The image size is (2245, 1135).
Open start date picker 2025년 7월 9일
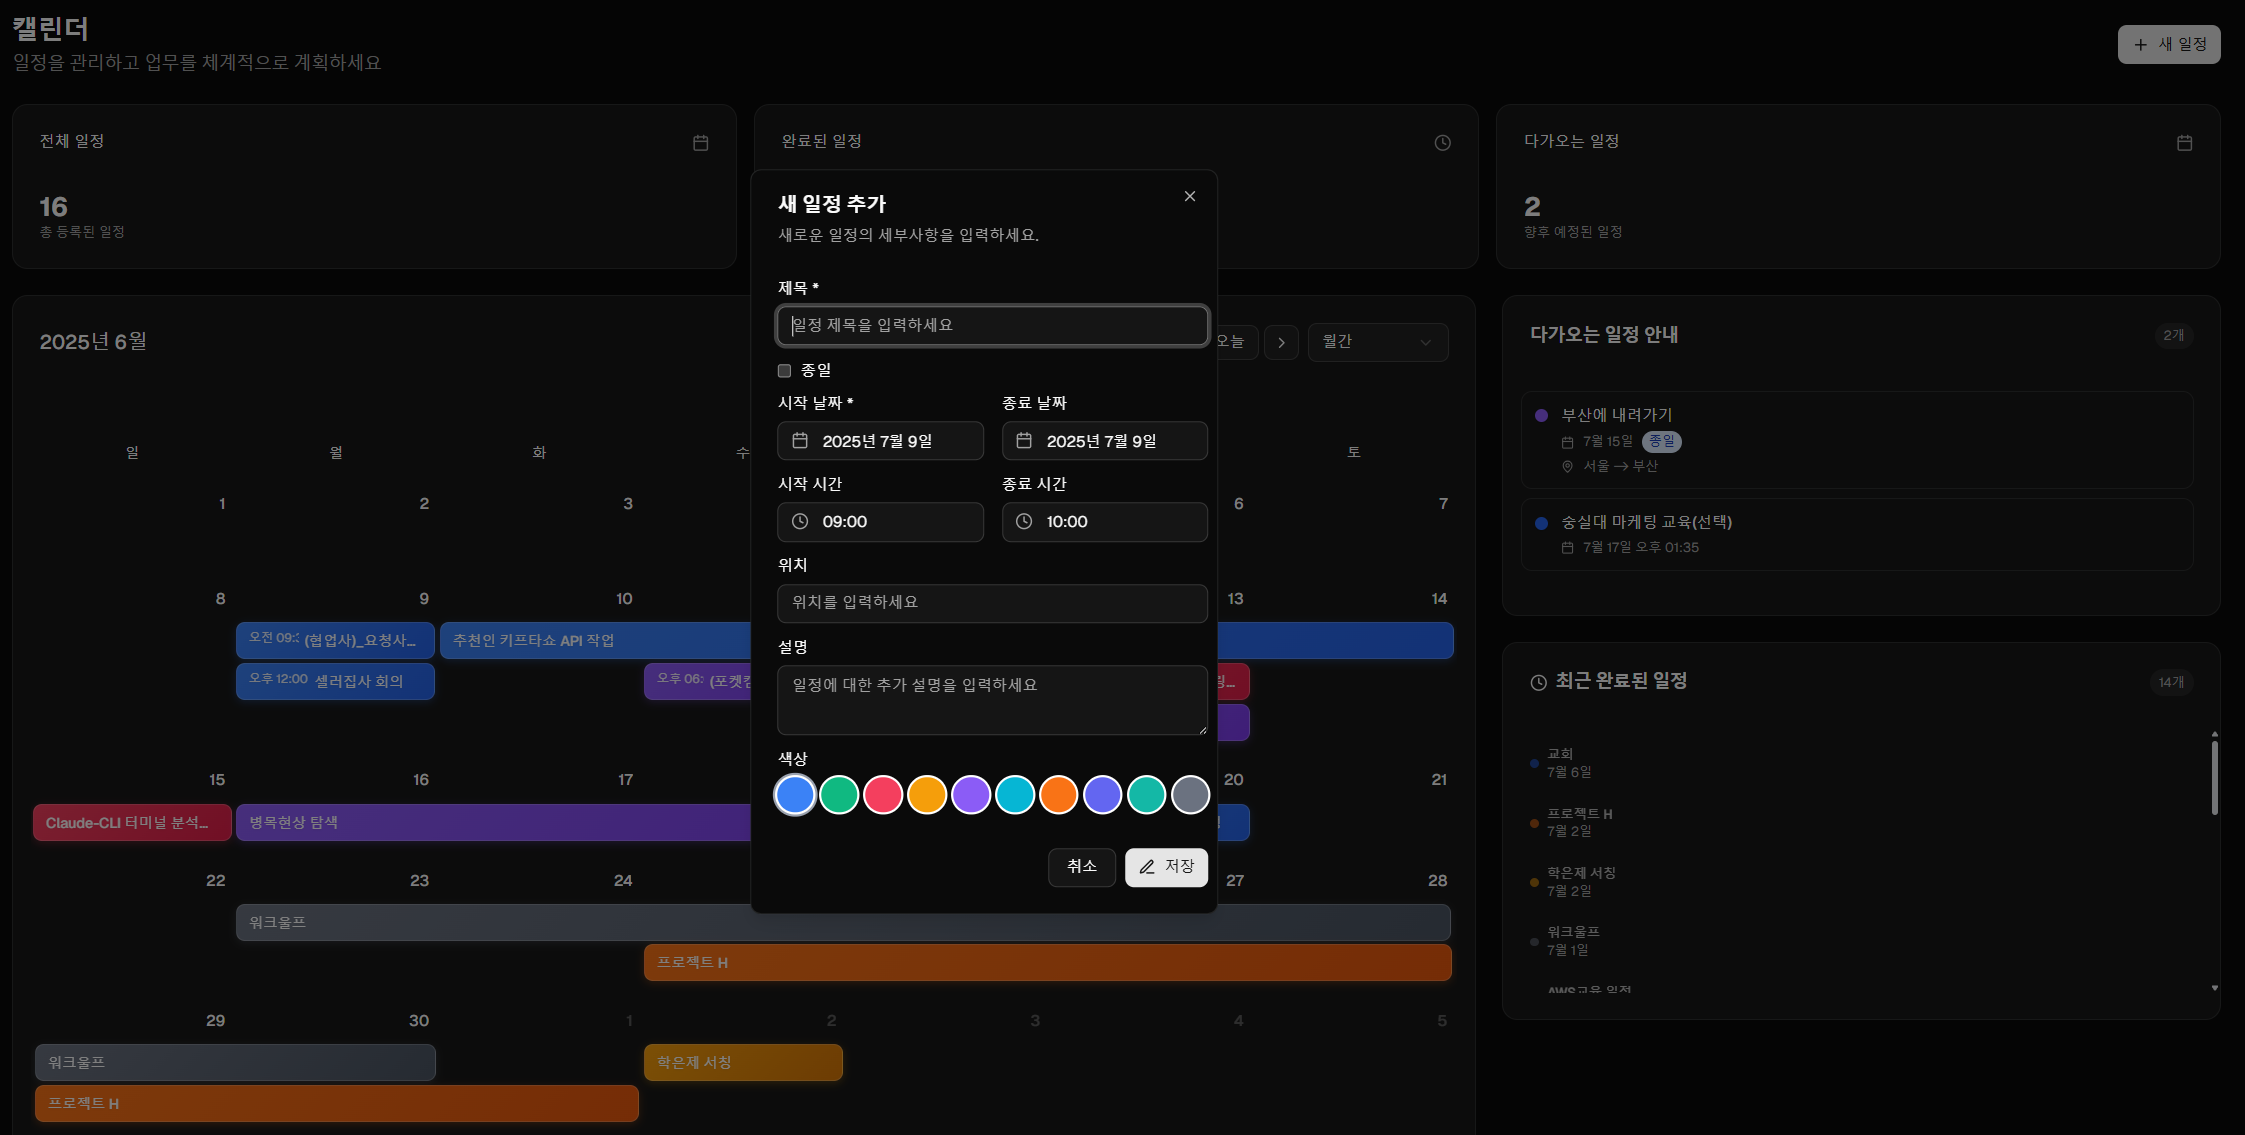pos(880,441)
